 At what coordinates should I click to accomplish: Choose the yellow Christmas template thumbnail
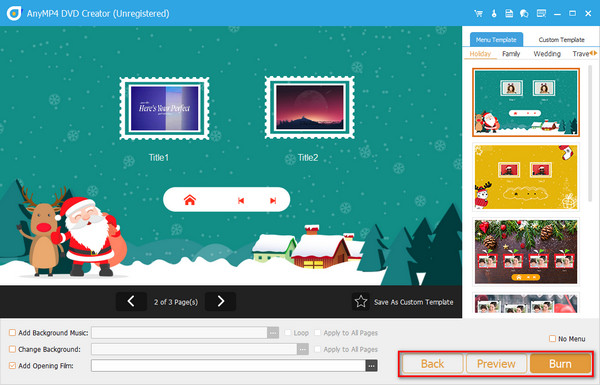point(526,177)
